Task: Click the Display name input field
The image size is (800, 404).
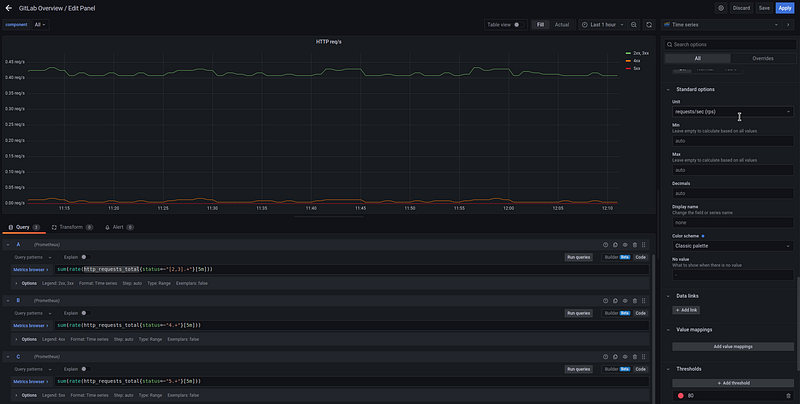Action: [x=733, y=223]
